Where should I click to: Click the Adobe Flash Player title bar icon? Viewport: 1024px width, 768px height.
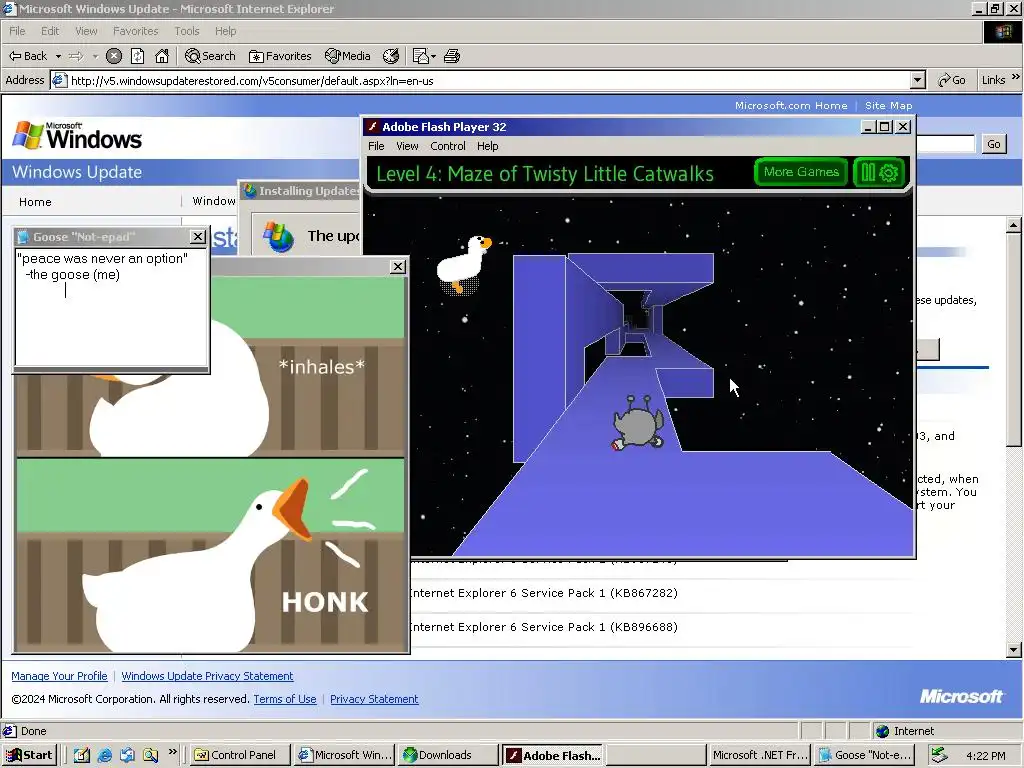tap(372, 127)
